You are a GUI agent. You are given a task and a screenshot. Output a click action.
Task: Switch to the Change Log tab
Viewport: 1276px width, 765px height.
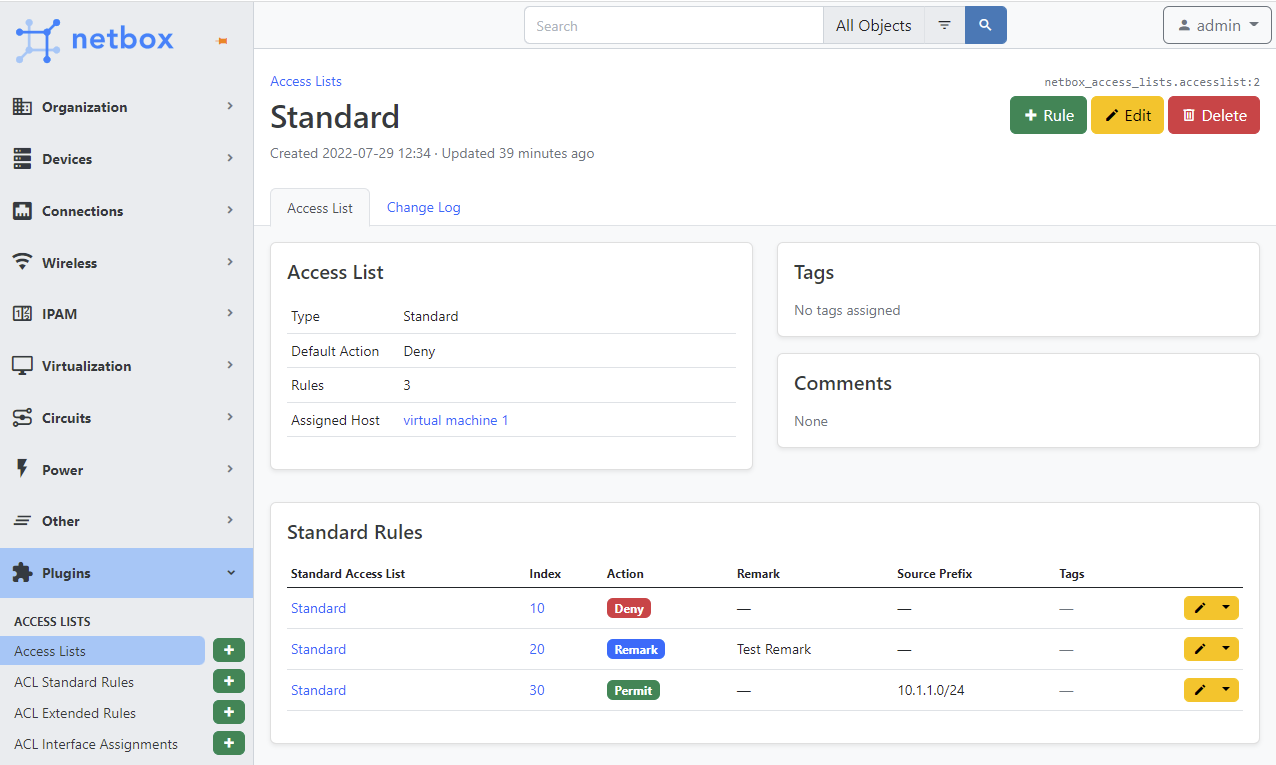pos(423,207)
